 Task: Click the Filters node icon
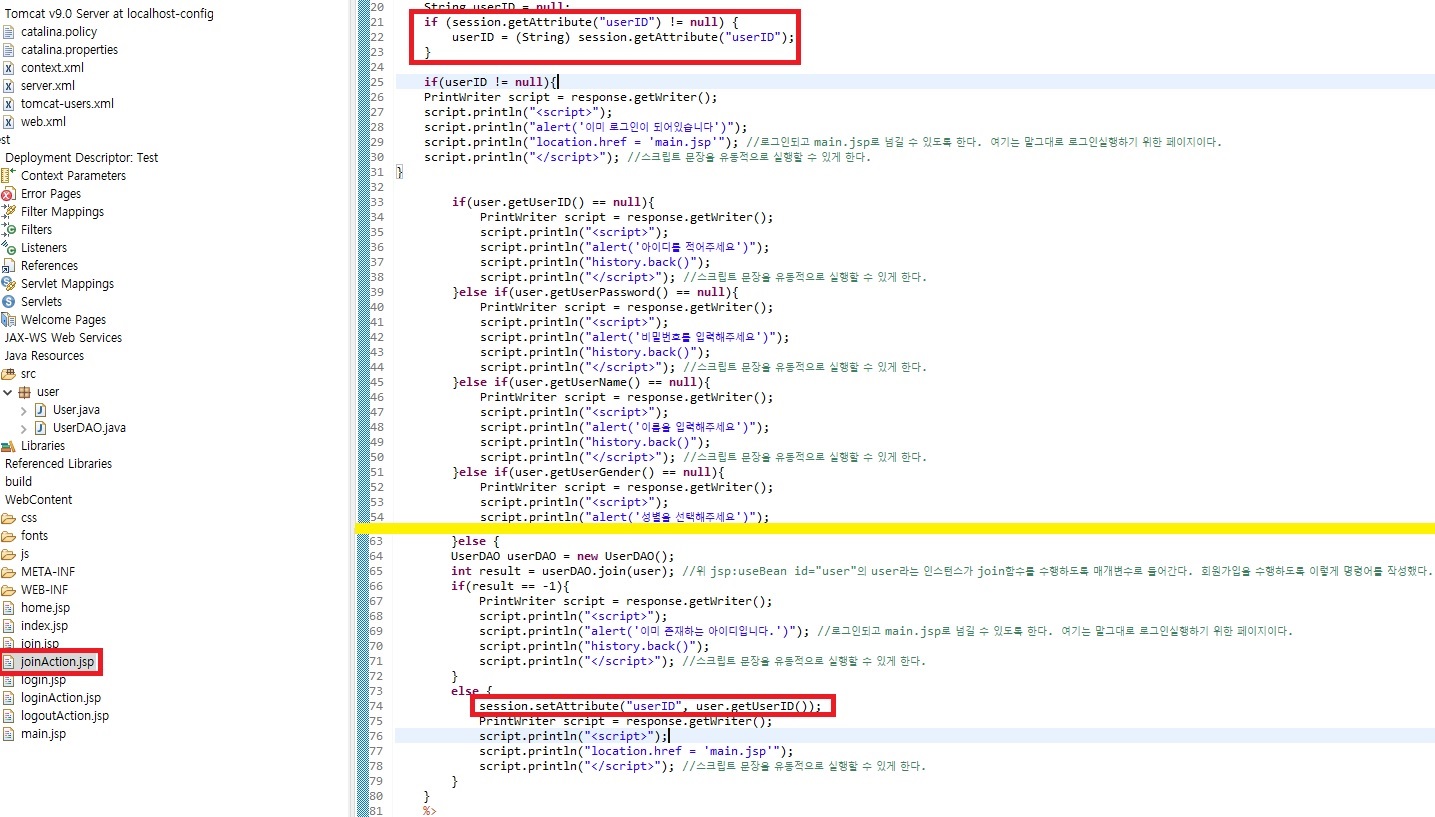pos(9,230)
